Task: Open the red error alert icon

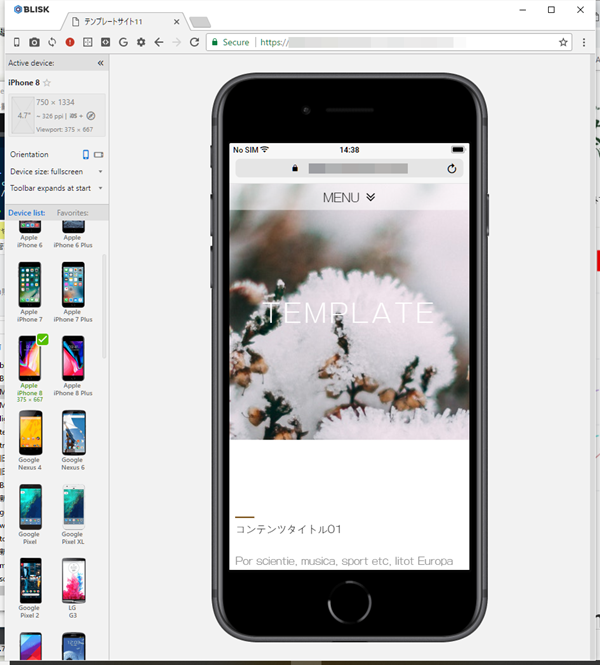Action: coord(70,42)
